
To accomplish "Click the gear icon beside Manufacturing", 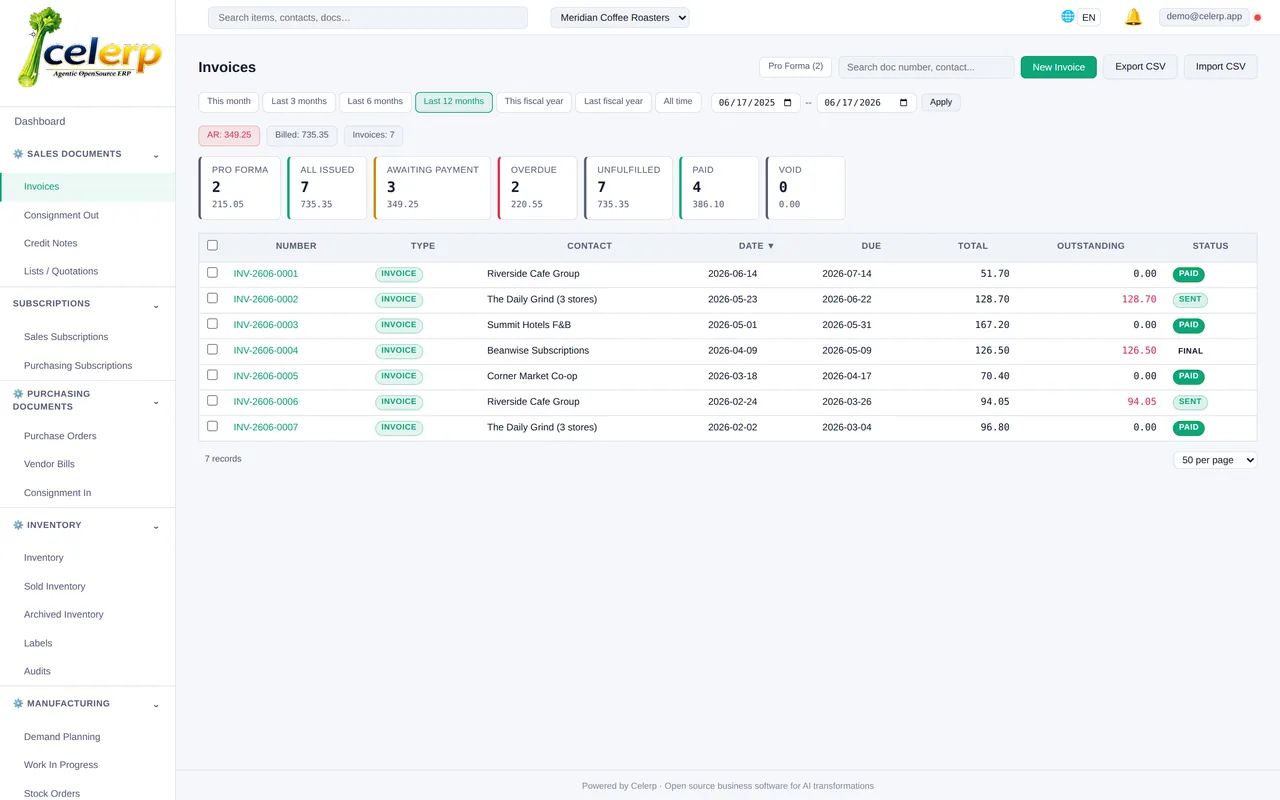I will [18, 704].
